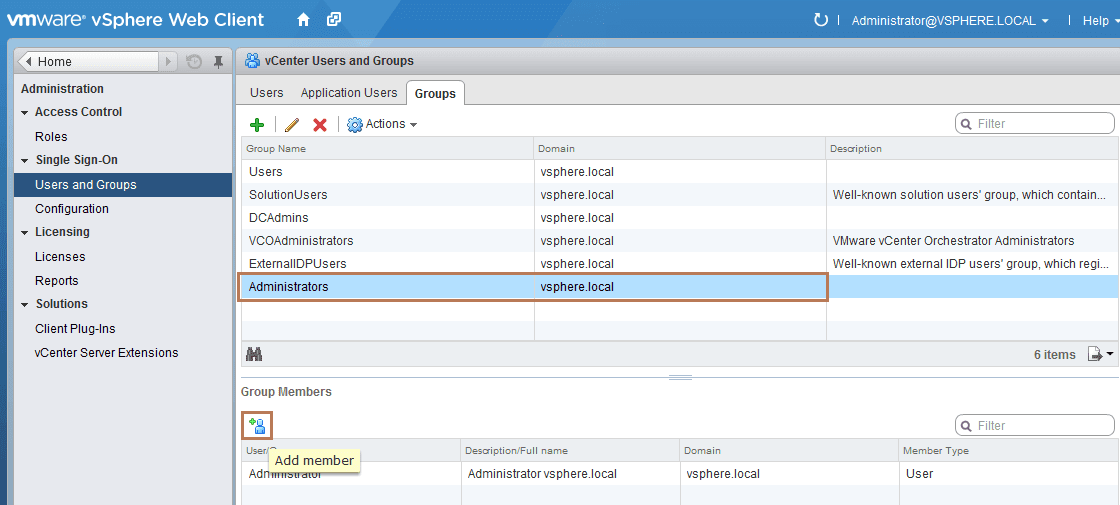Click the vCenter Users and Groups header icon
Viewport: 1120px width, 505px height.
coord(252,61)
